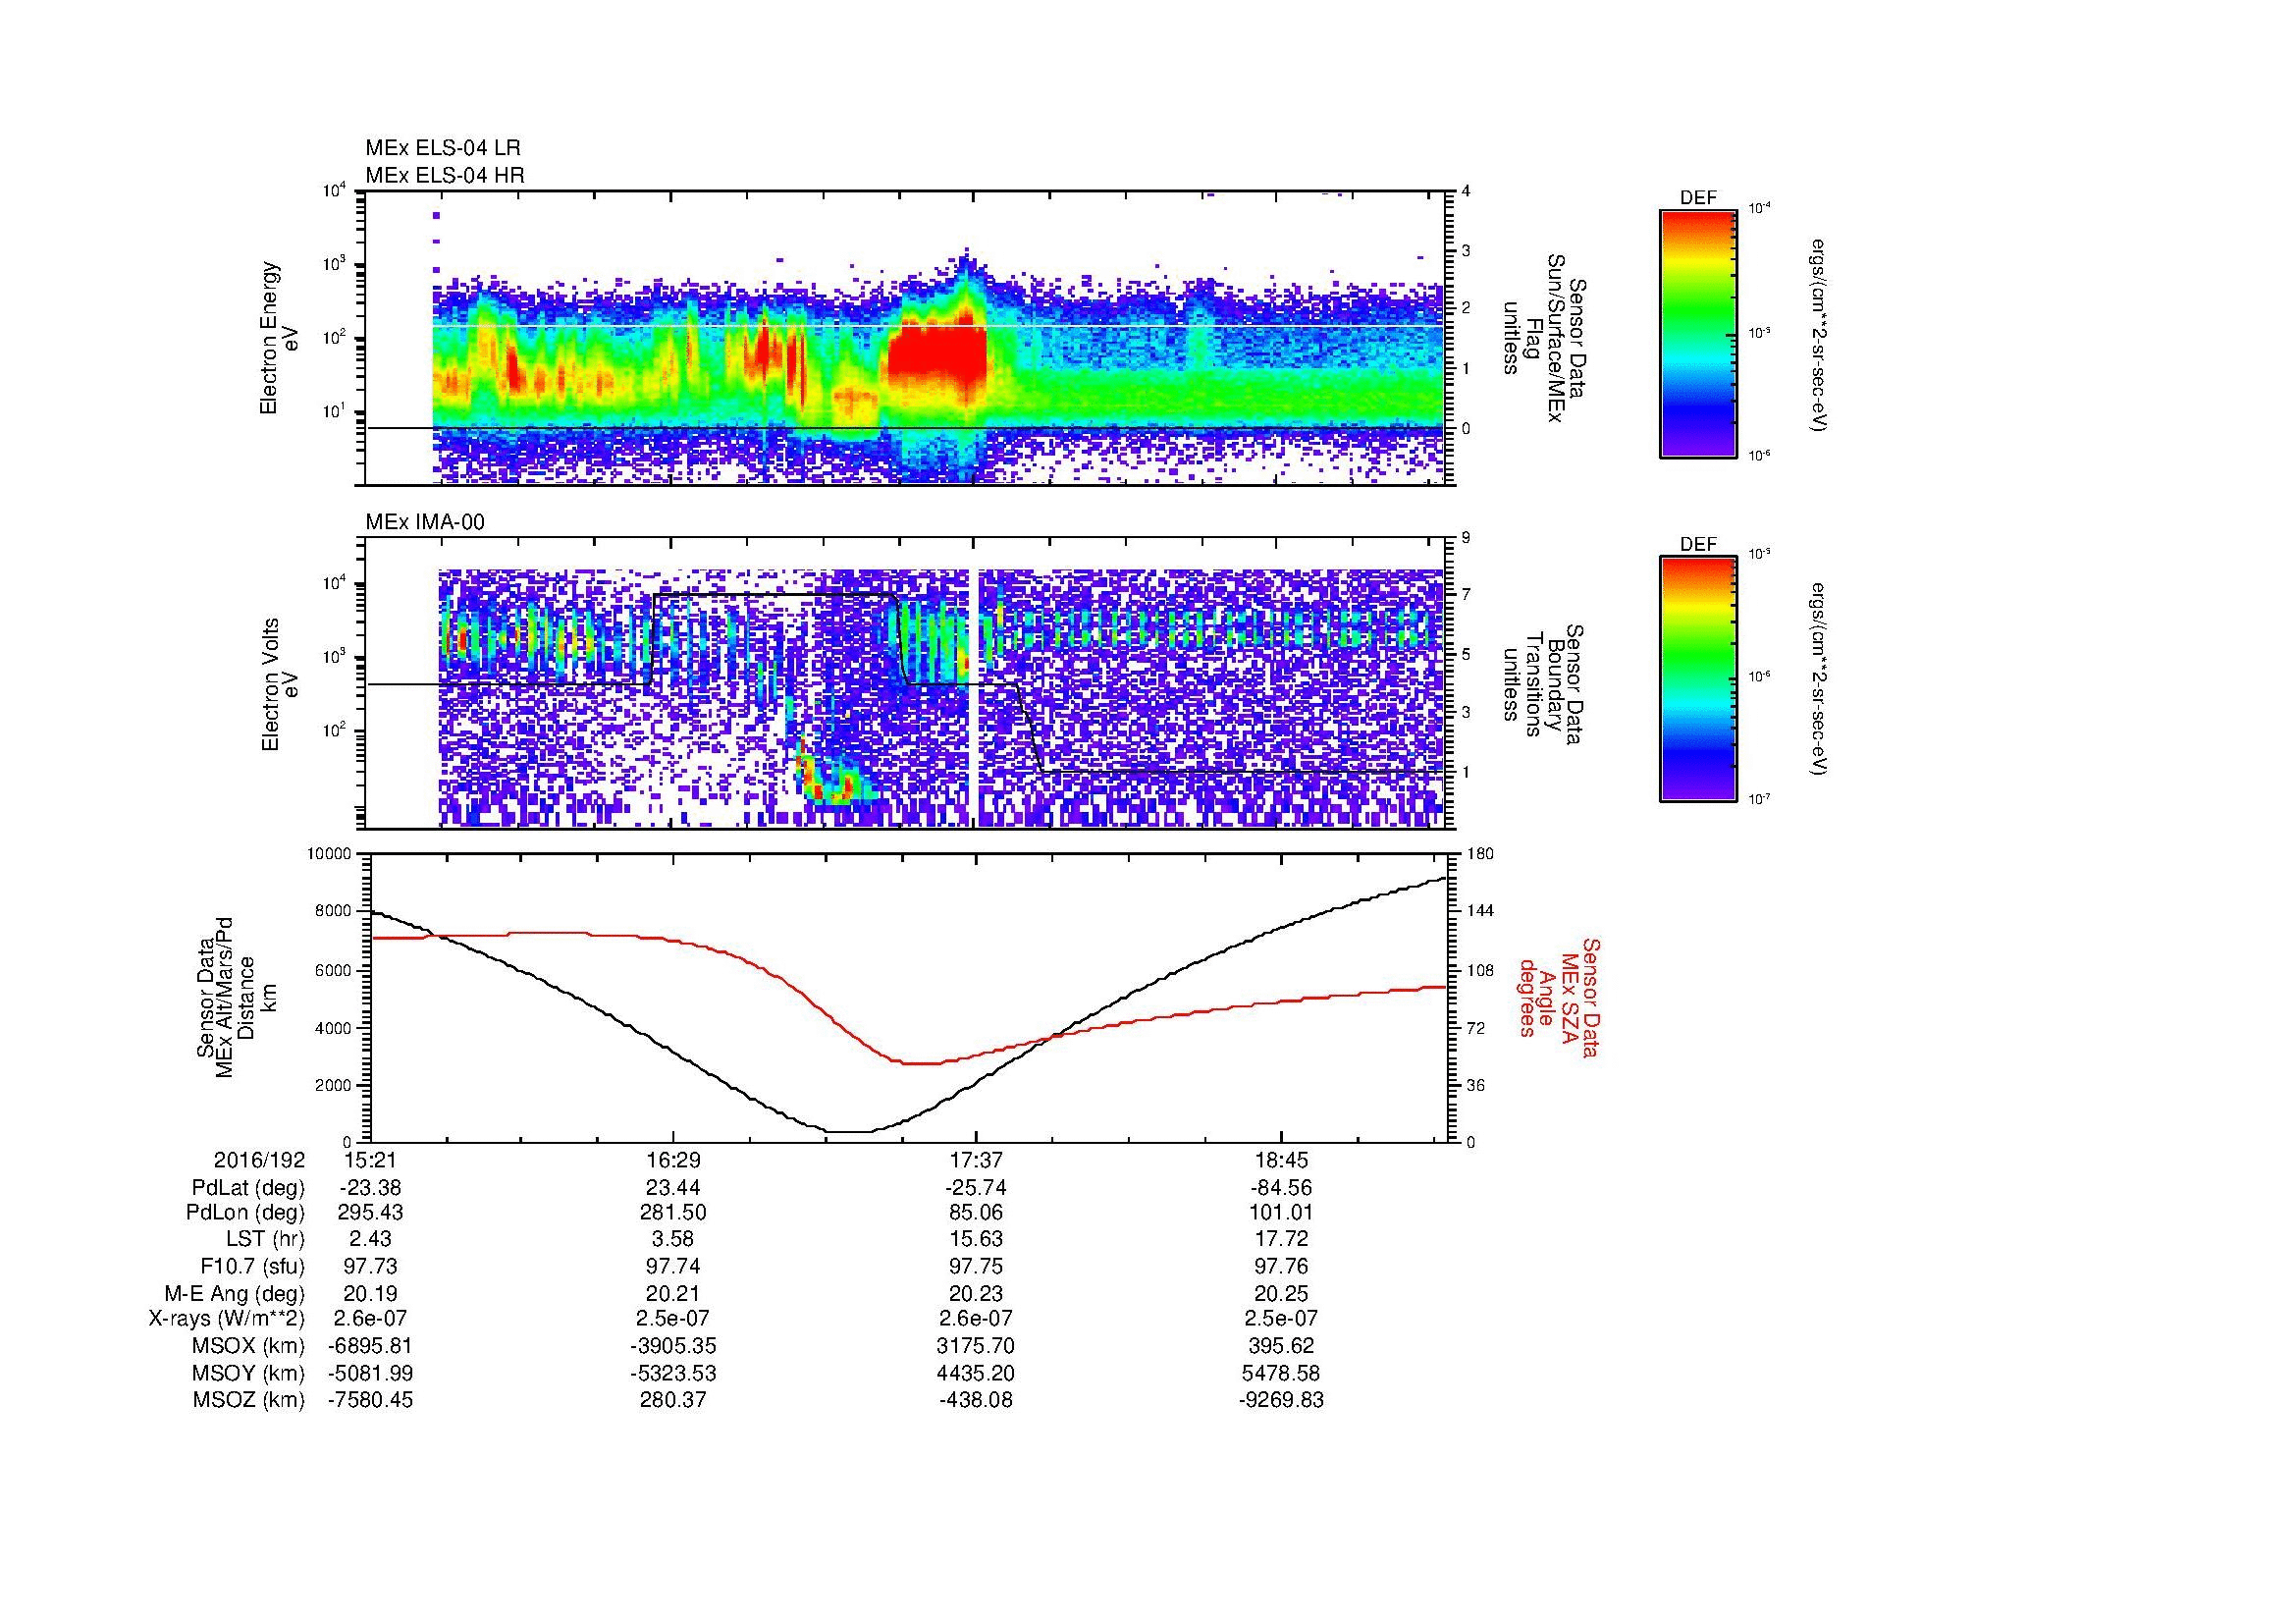Click the 'X-rays (W/m**2)' row label

click(x=226, y=1320)
